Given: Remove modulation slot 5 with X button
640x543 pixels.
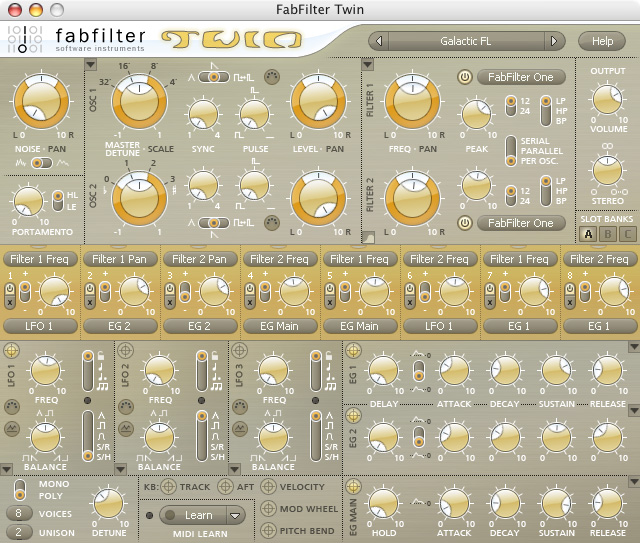Looking at the screenshot, I should click(x=330, y=303).
